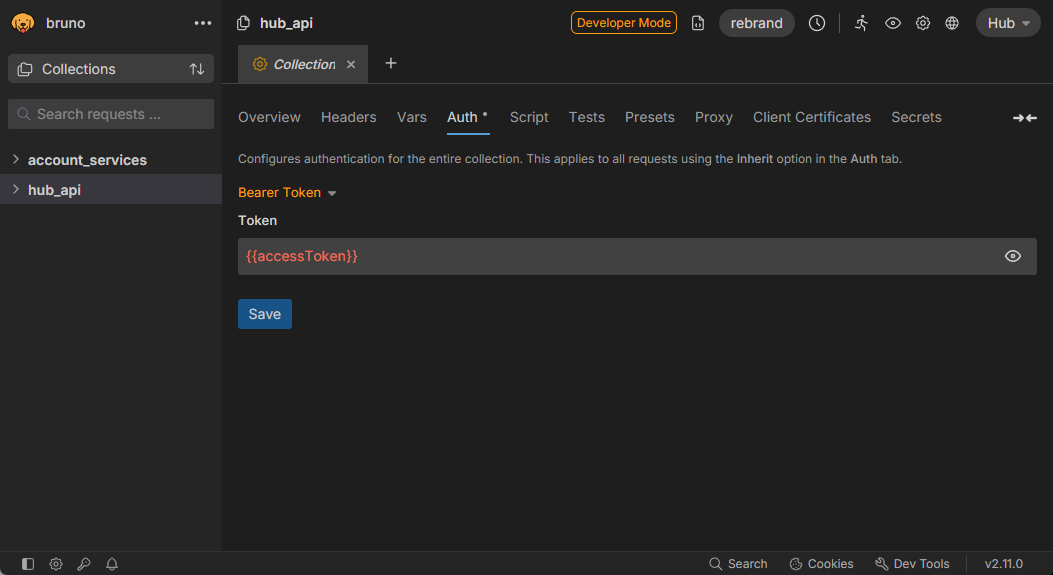Open the Hub environment dropdown
1053x575 pixels.
tap(1008, 23)
